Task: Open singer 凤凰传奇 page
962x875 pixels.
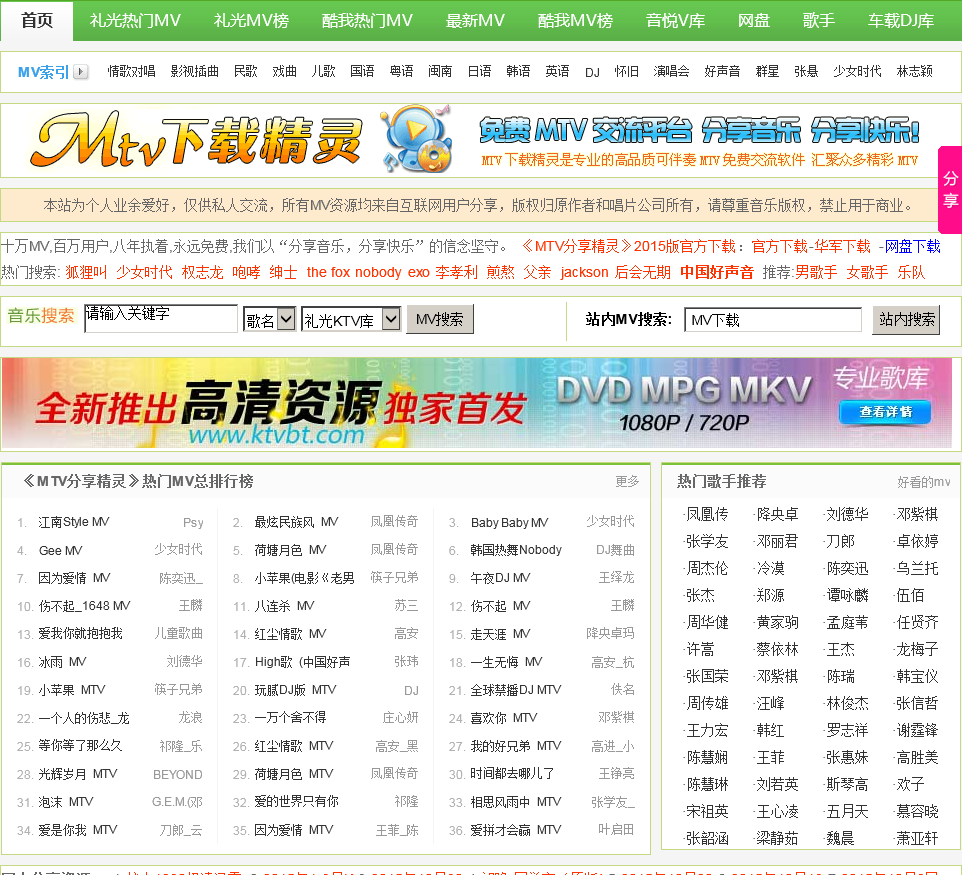Action: point(707,514)
